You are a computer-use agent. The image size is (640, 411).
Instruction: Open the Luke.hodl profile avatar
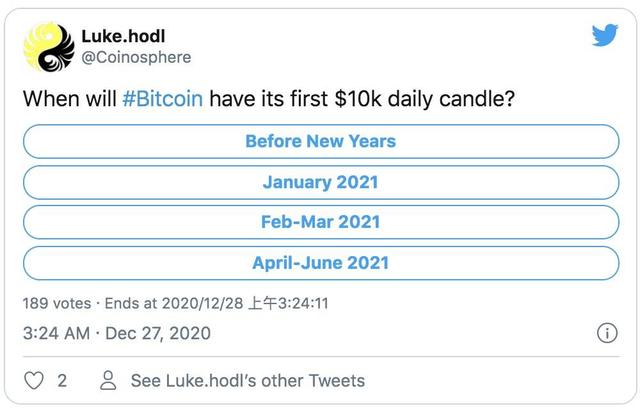pos(48,46)
